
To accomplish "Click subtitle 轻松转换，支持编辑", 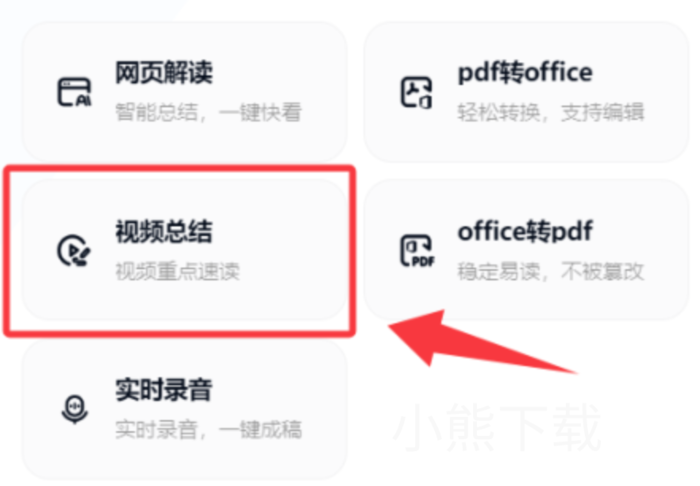I will coord(551,112).
